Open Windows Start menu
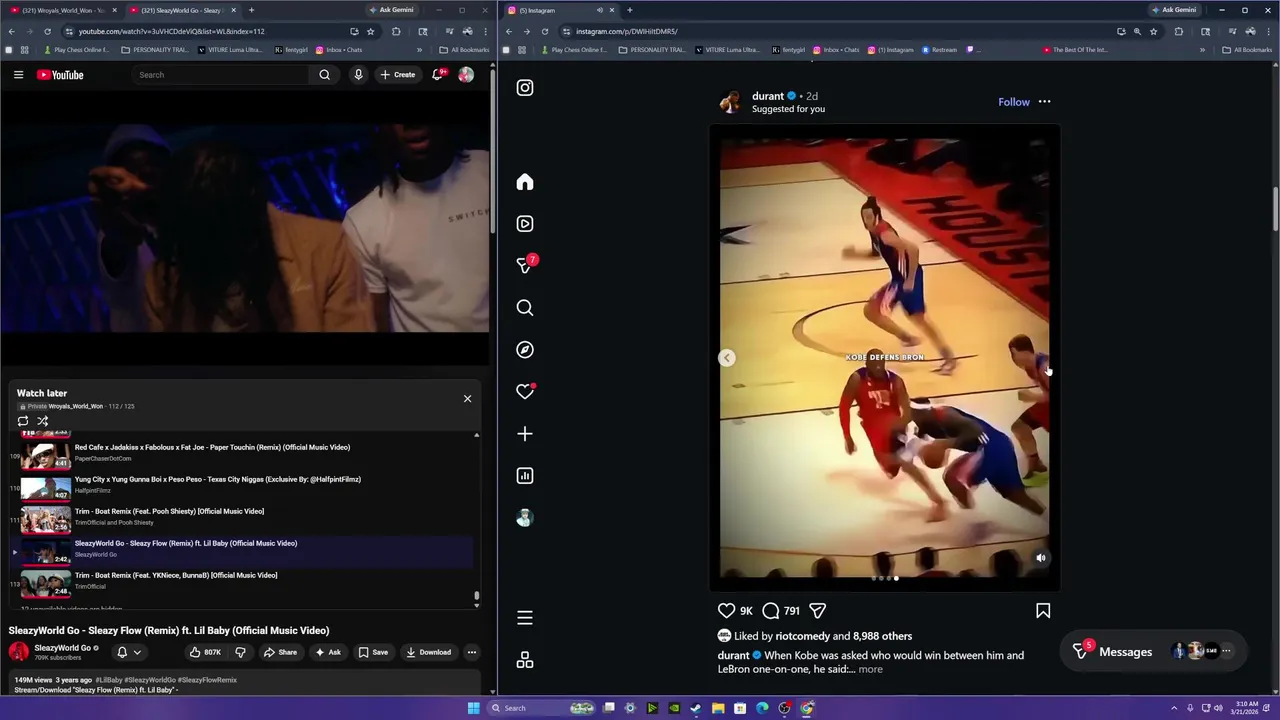 [x=473, y=708]
